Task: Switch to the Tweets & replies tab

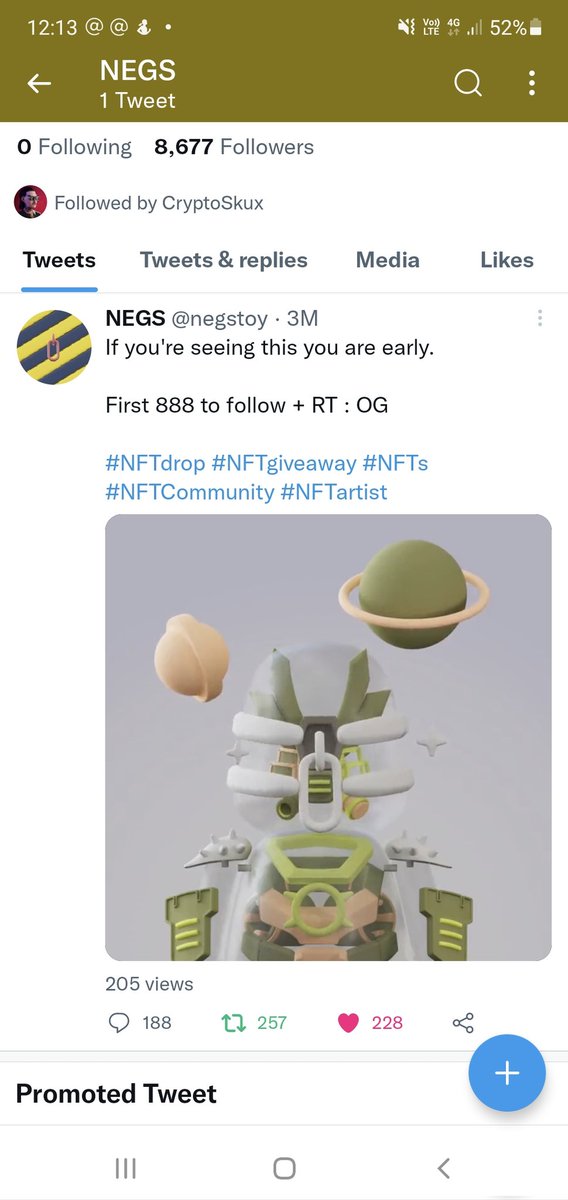Action: [x=224, y=260]
